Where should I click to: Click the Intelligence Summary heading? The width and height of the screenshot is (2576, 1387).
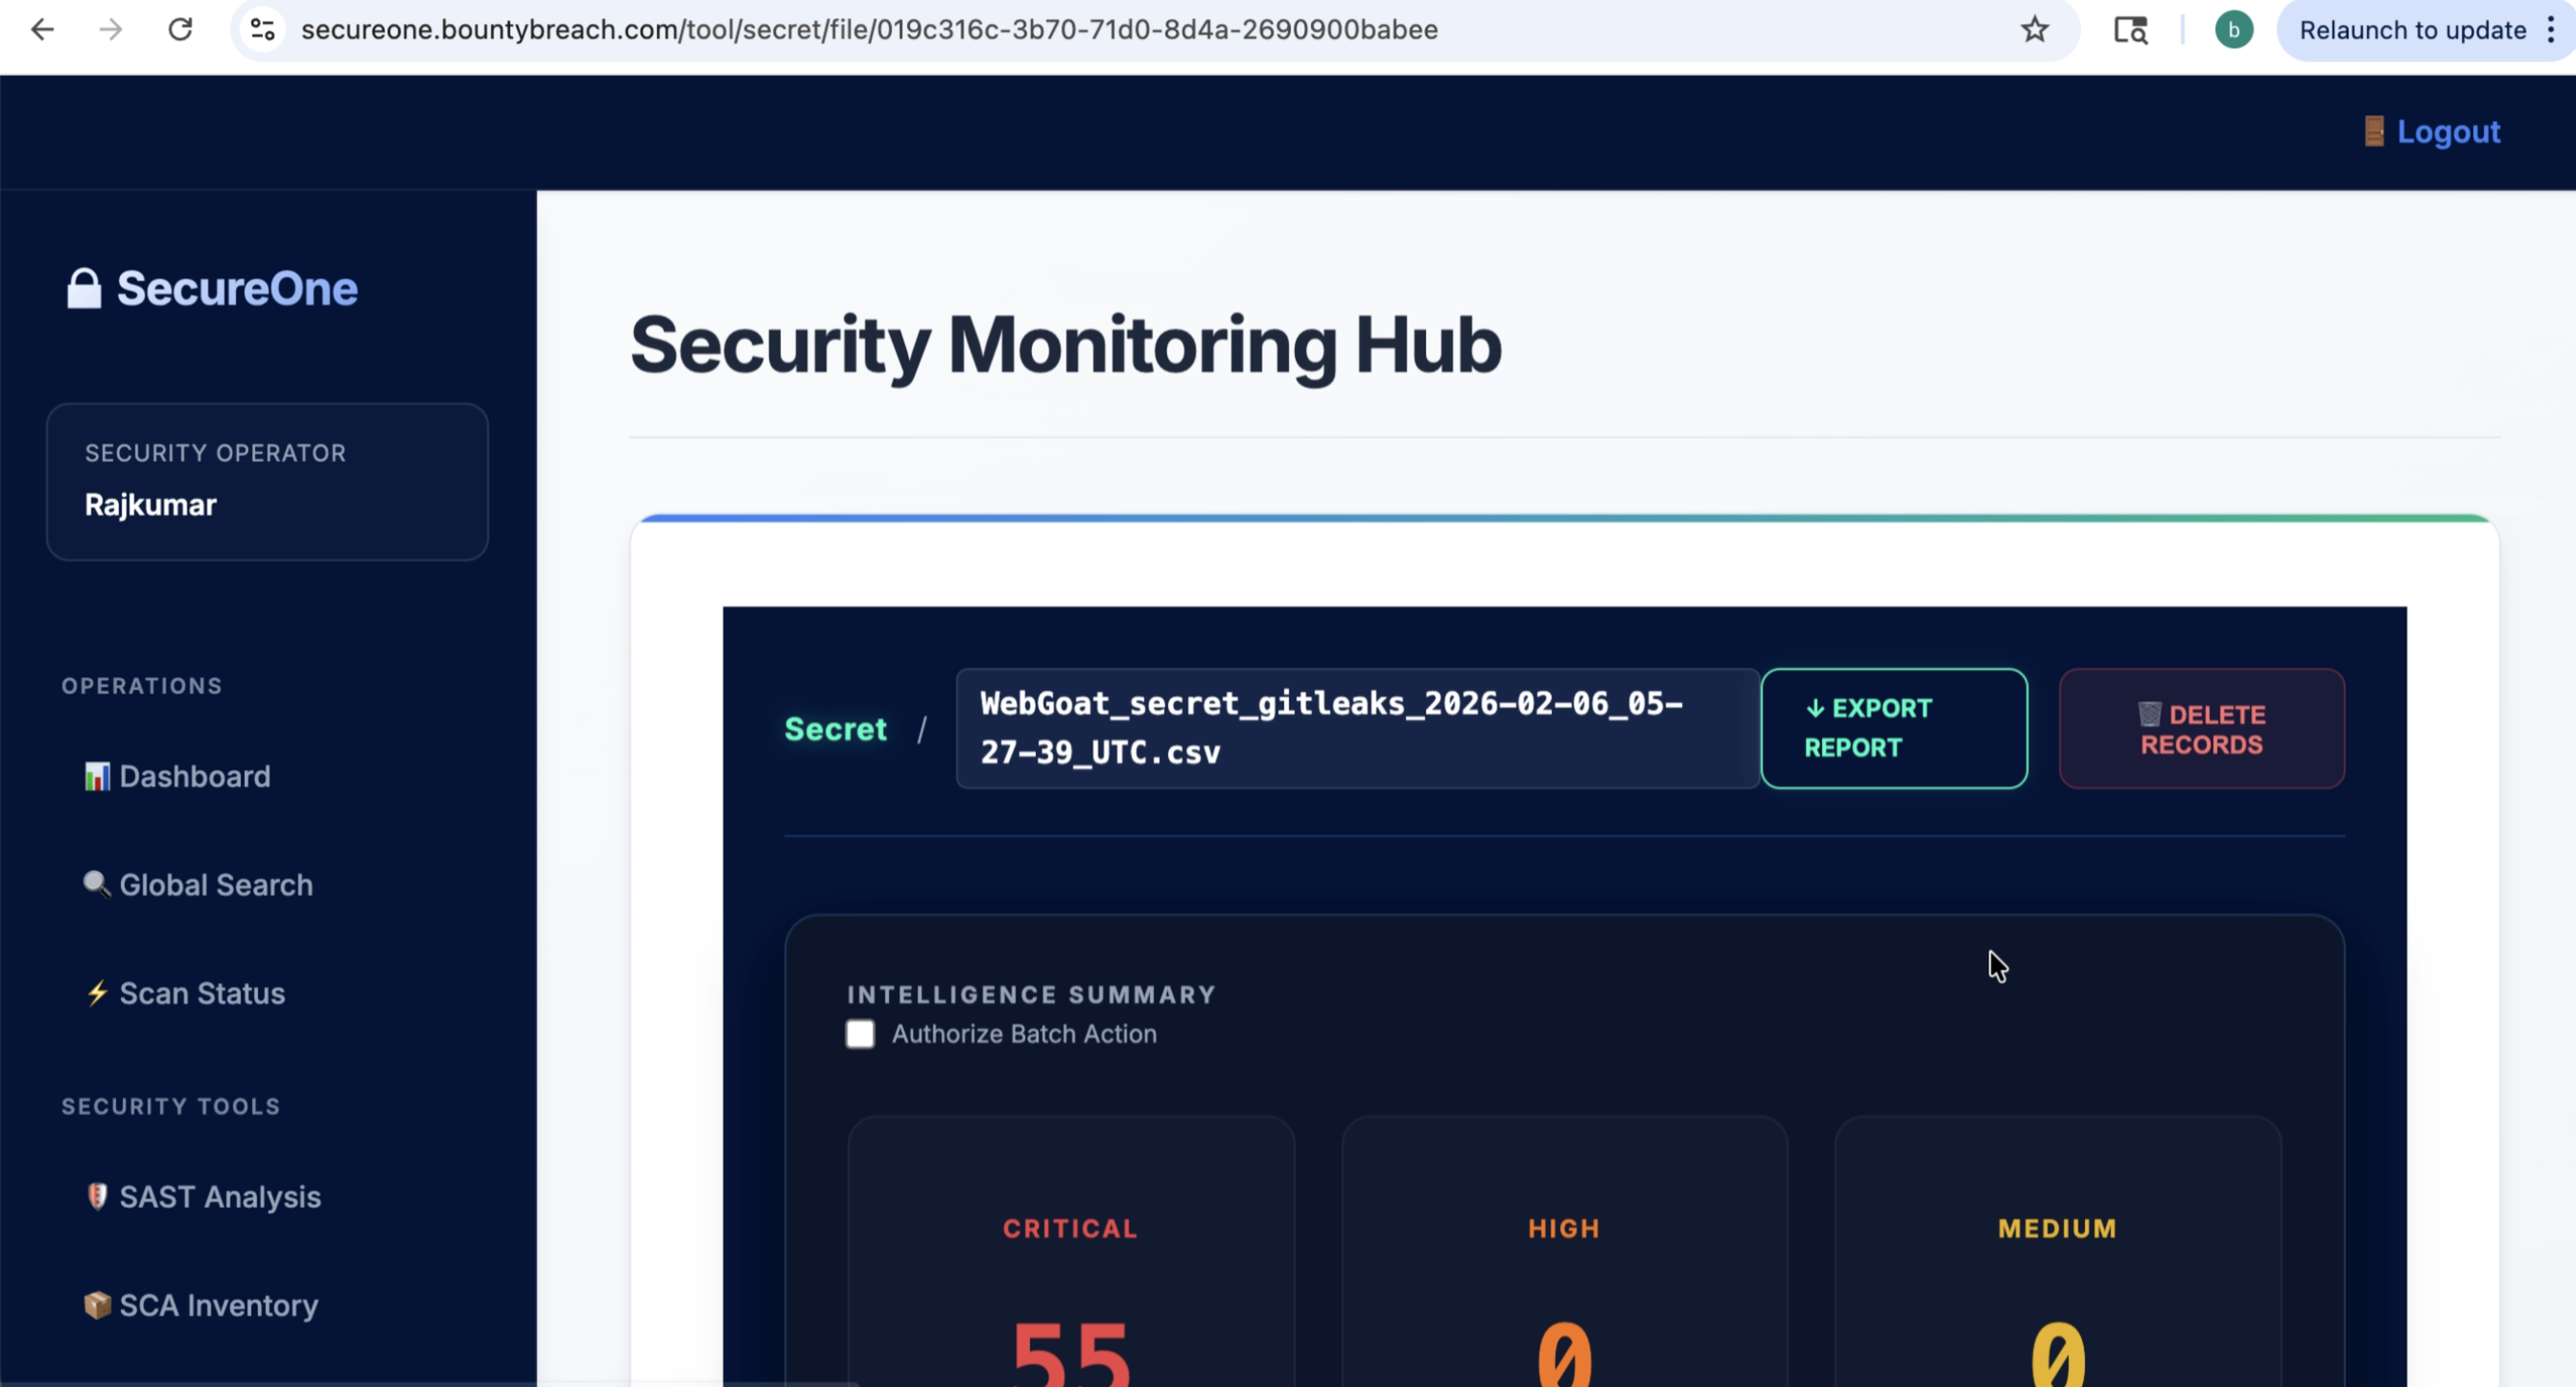(1031, 995)
